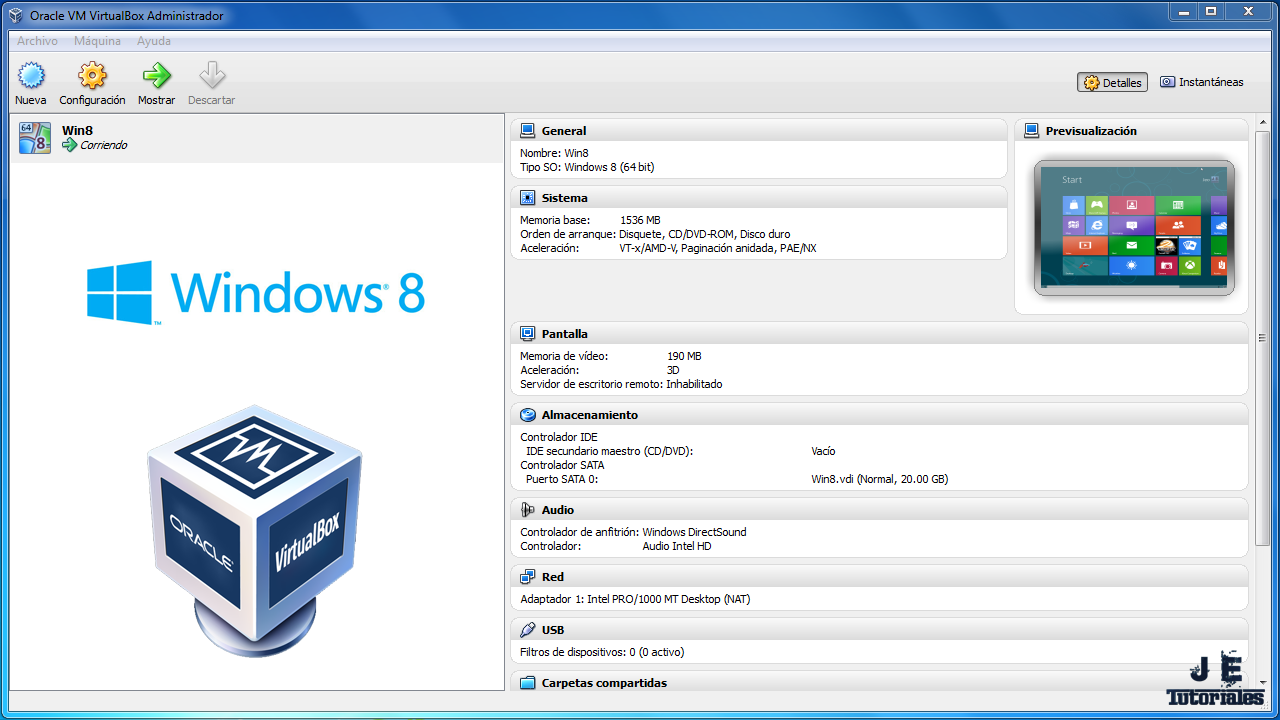Open the Sistema settings header link
Screen dimensions: 1280x720
point(565,198)
